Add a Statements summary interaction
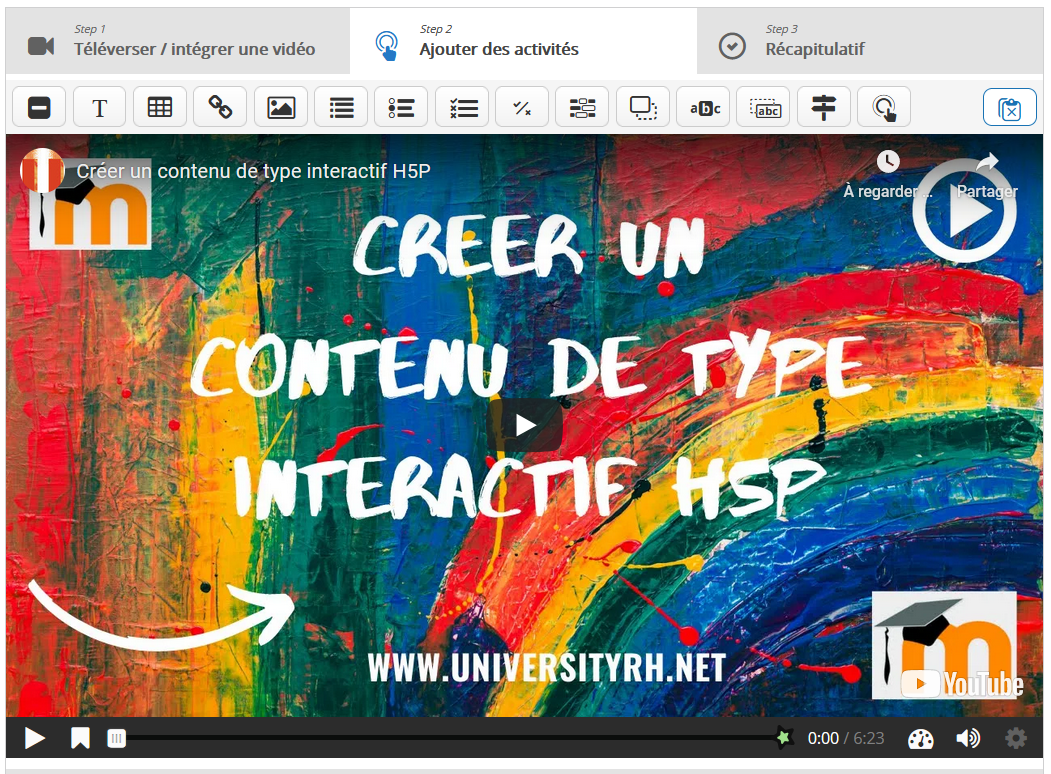This screenshot has height=774, width=1051. (x=341, y=107)
